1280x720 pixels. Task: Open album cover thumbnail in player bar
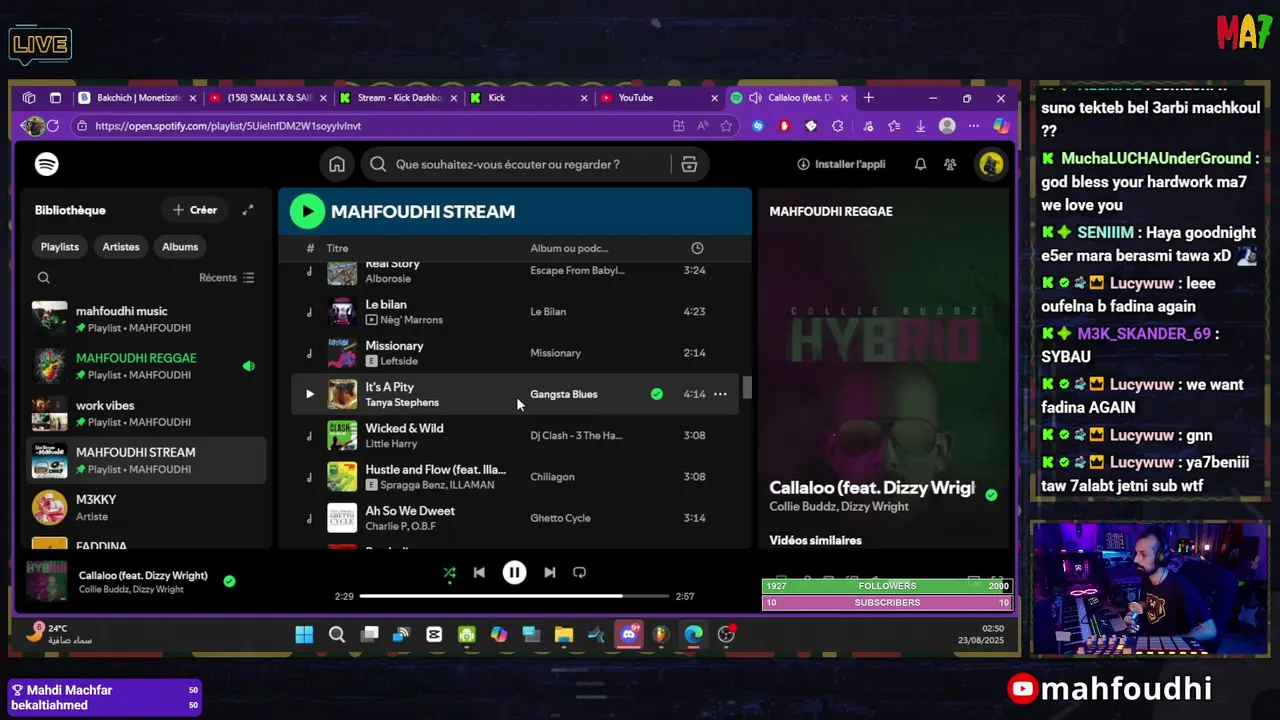(x=46, y=581)
